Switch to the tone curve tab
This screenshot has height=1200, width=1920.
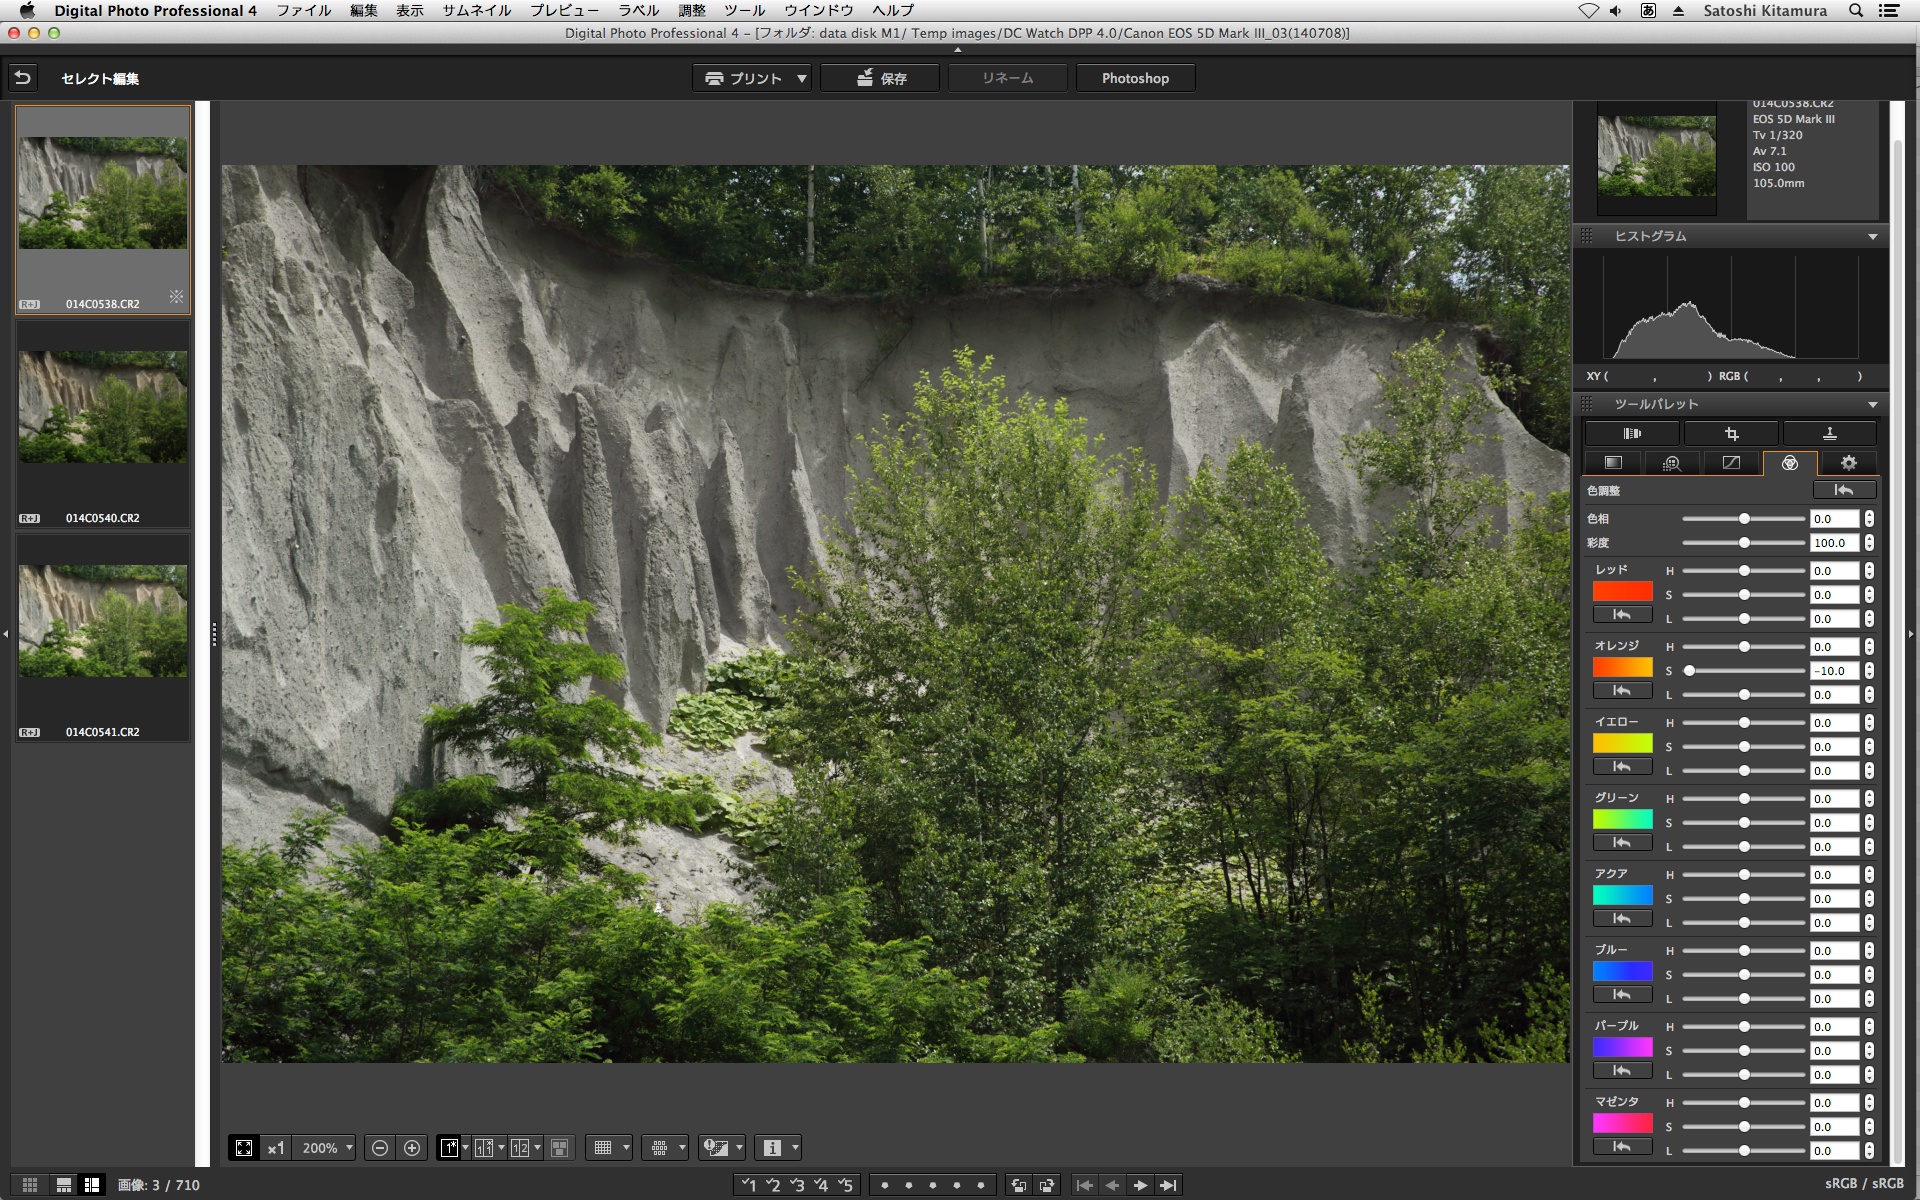point(1731,463)
